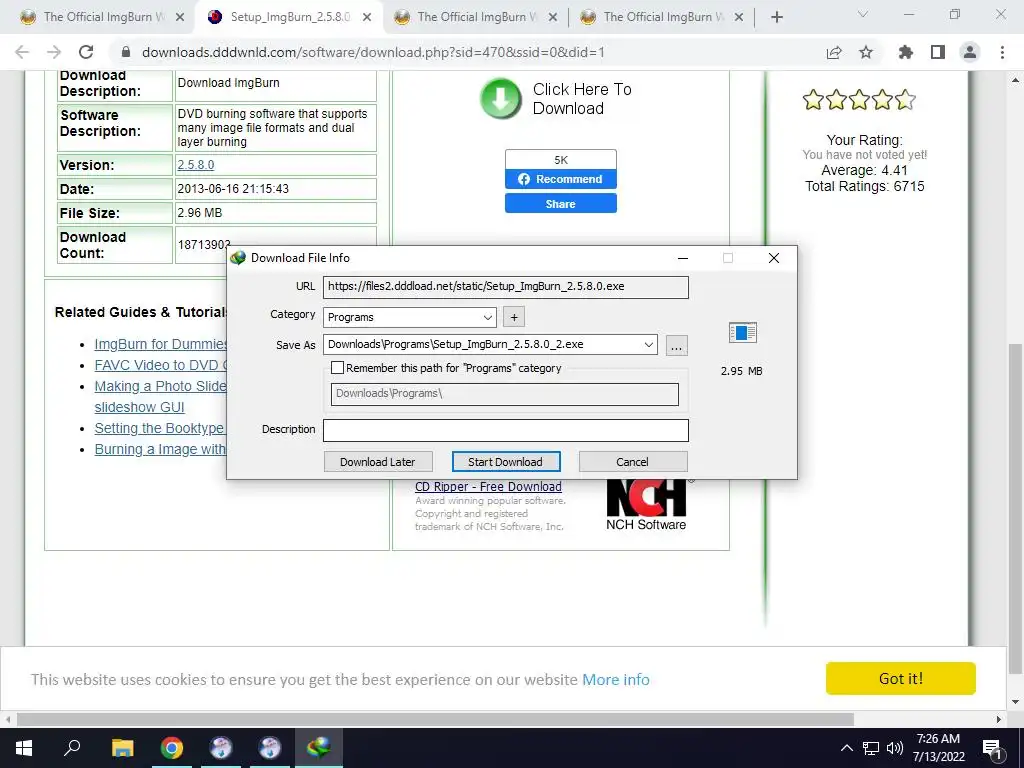Image resolution: width=1024 pixels, height=768 pixels.
Task: Toggle the browser side panel icon
Action: click(x=938, y=52)
